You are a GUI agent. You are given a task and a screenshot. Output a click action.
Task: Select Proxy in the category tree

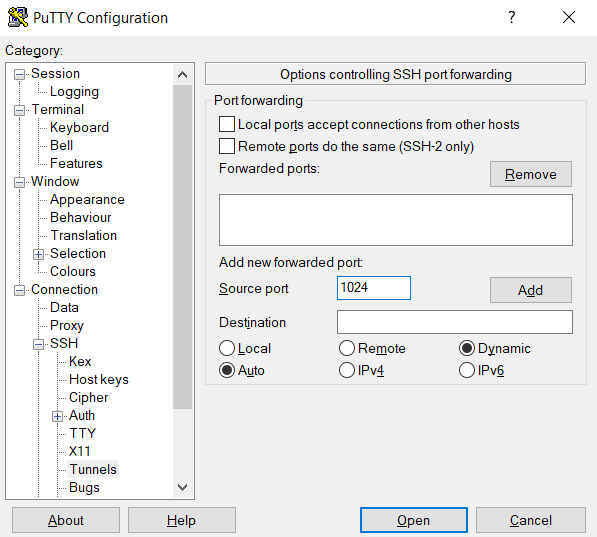(67, 325)
